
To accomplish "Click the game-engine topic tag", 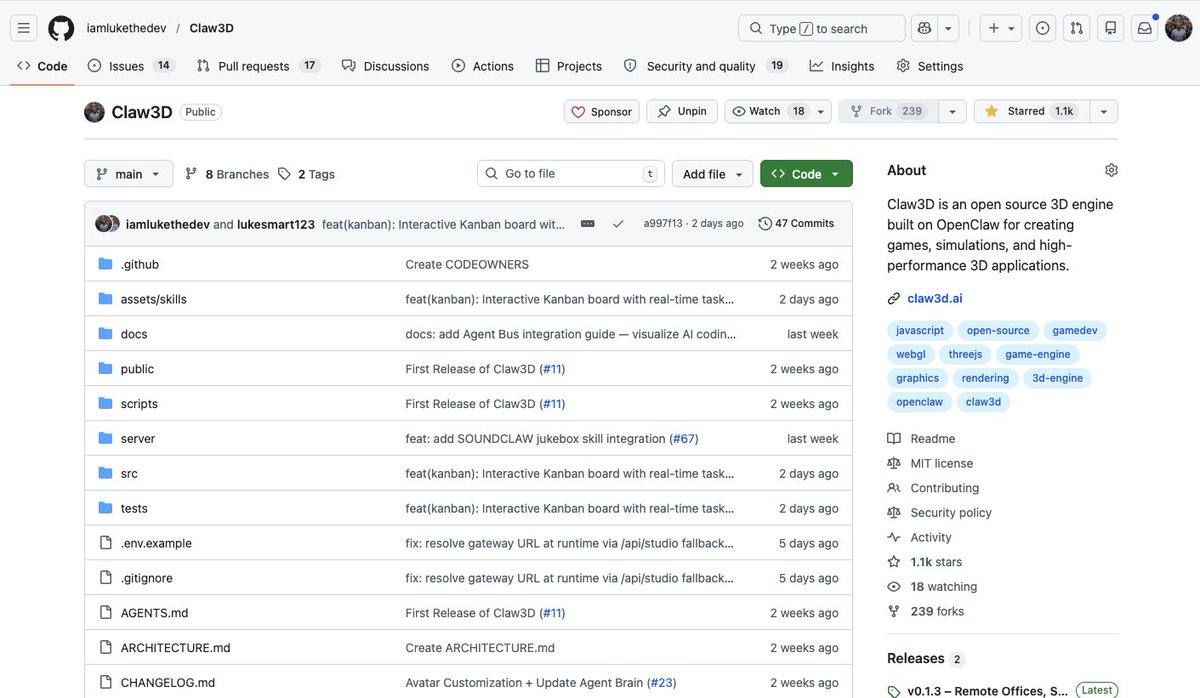I will 1038,354.
